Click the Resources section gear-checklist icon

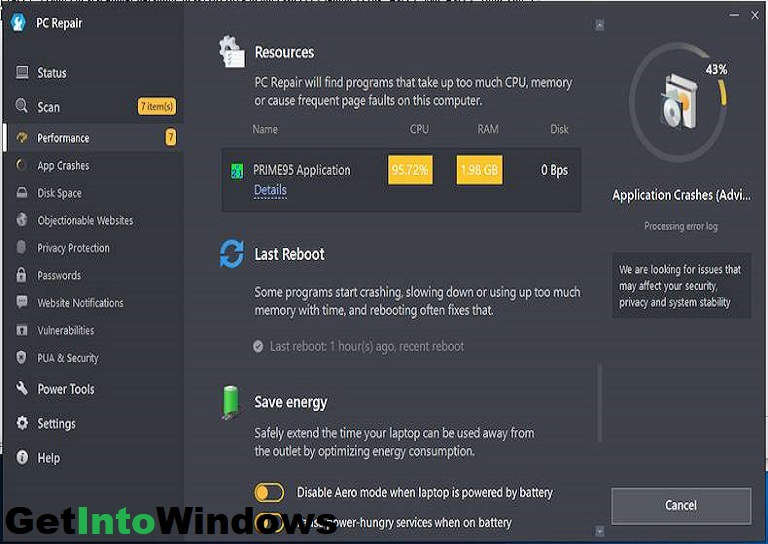(232, 52)
